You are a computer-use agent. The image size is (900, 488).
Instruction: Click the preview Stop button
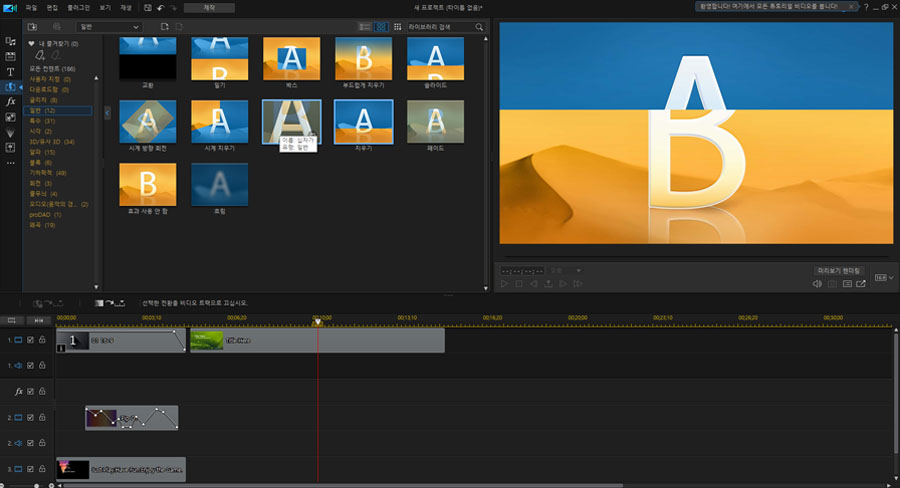coord(519,284)
